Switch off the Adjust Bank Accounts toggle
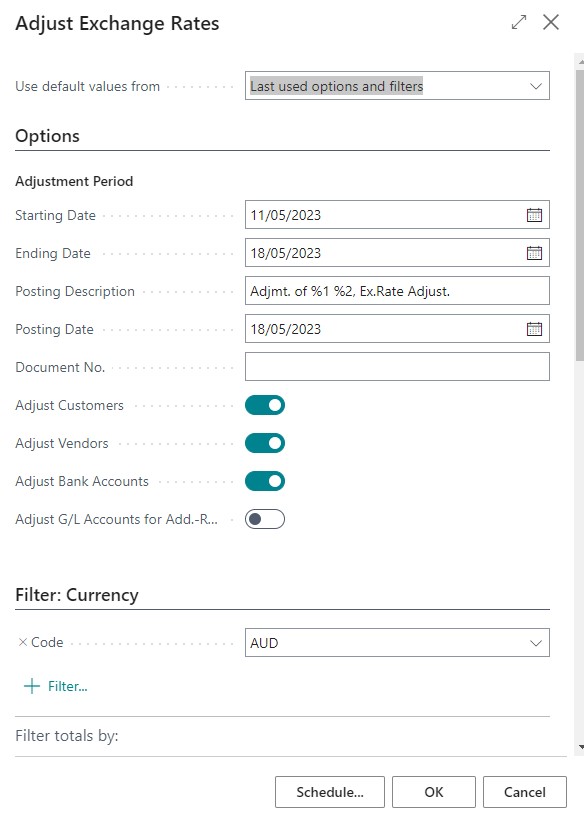 (x=265, y=481)
